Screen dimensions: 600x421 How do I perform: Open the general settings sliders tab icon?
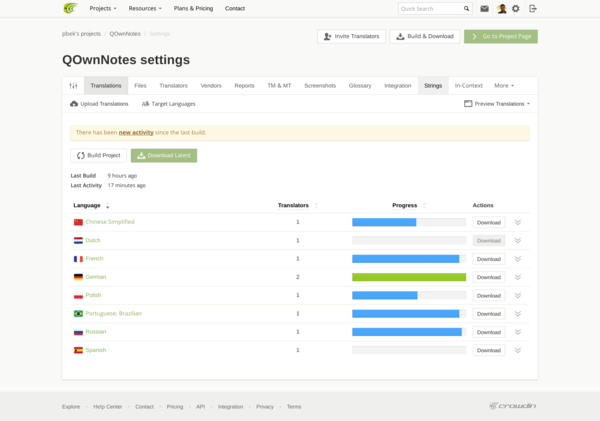(x=73, y=86)
